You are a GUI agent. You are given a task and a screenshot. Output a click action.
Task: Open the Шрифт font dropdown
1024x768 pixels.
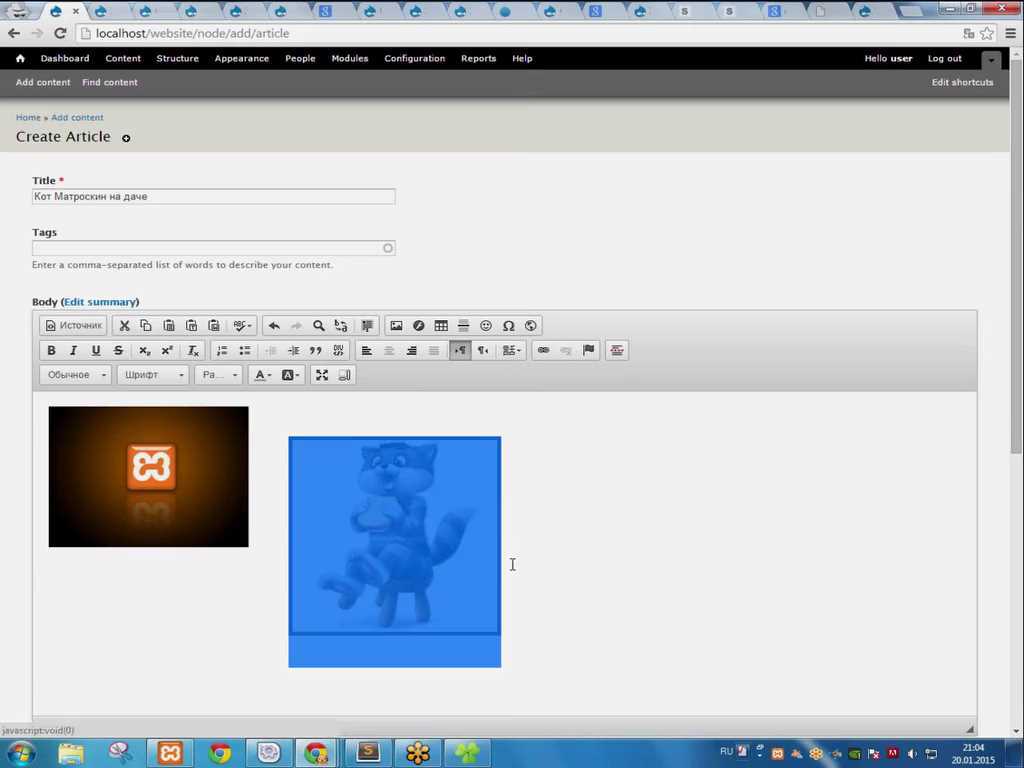click(153, 375)
